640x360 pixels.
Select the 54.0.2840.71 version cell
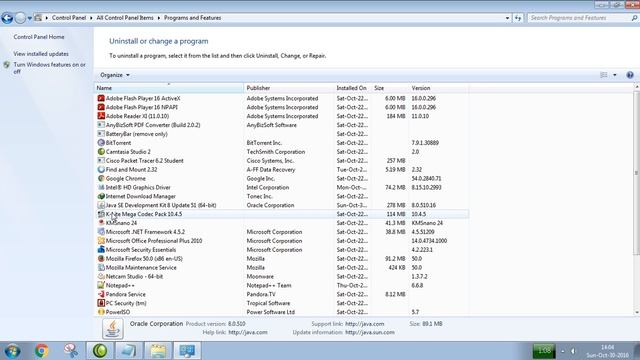coord(426,179)
